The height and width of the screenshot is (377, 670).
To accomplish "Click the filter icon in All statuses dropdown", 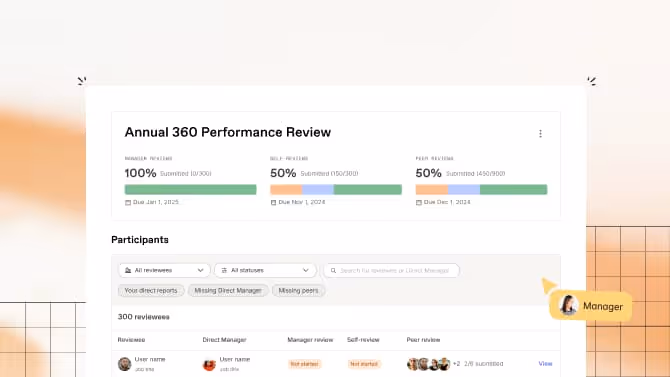I will pyautogui.click(x=224, y=271).
